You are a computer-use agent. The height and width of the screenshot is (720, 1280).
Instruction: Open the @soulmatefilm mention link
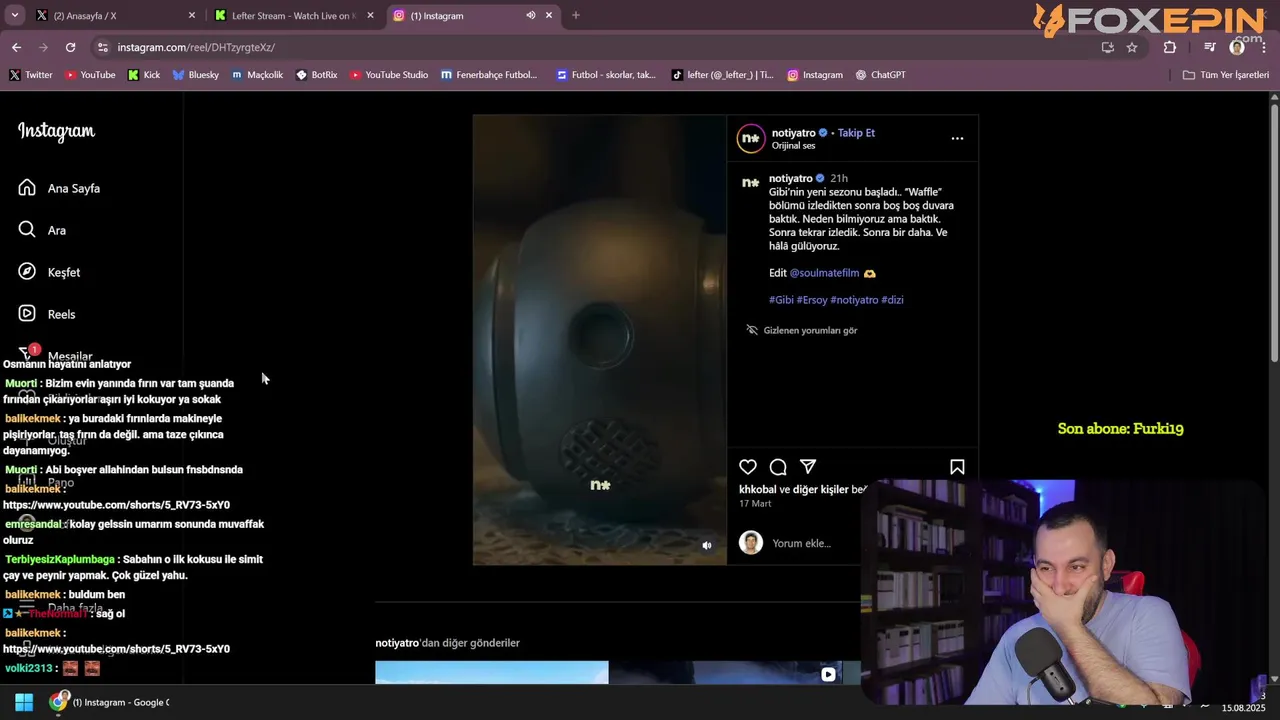(825, 273)
